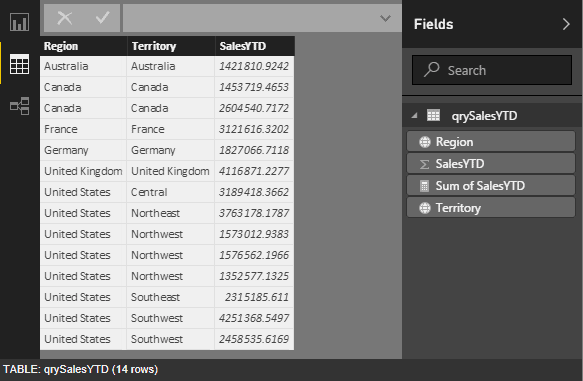583x381 pixels.
Task: Click the Central territory cell
Action: coord(149,192)
